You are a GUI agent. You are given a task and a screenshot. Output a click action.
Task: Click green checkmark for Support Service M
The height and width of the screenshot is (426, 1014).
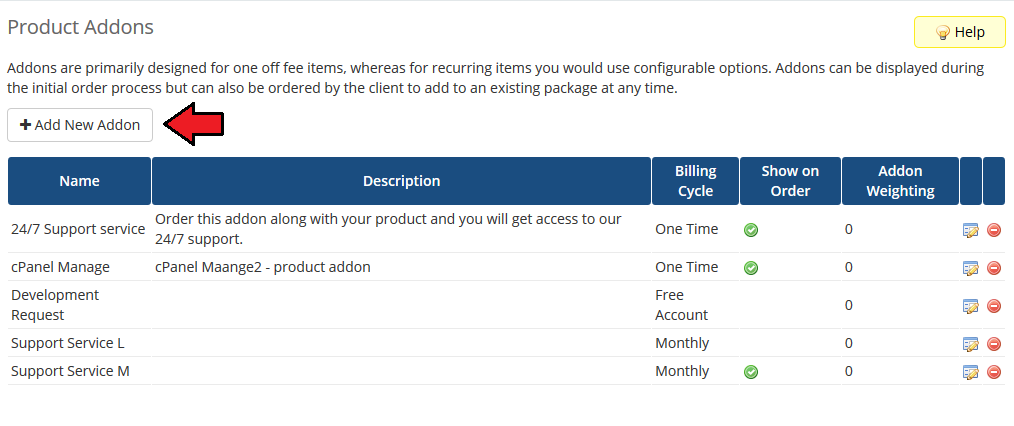[751, 372]
